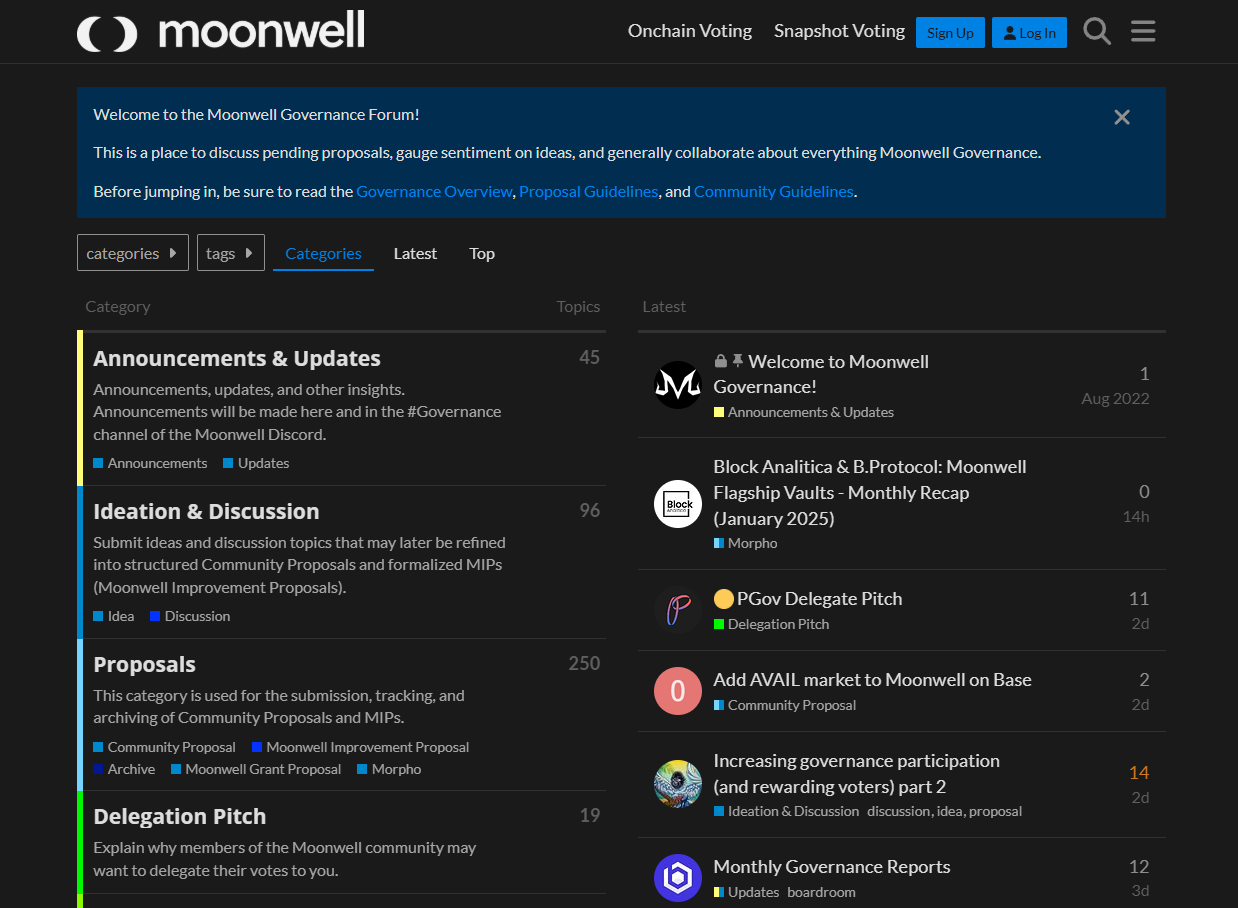Image resolution: width=1238 pixels, height=908 pixels.
Task: Open the Block Analitica poster avatar
Action: [678, 504]
